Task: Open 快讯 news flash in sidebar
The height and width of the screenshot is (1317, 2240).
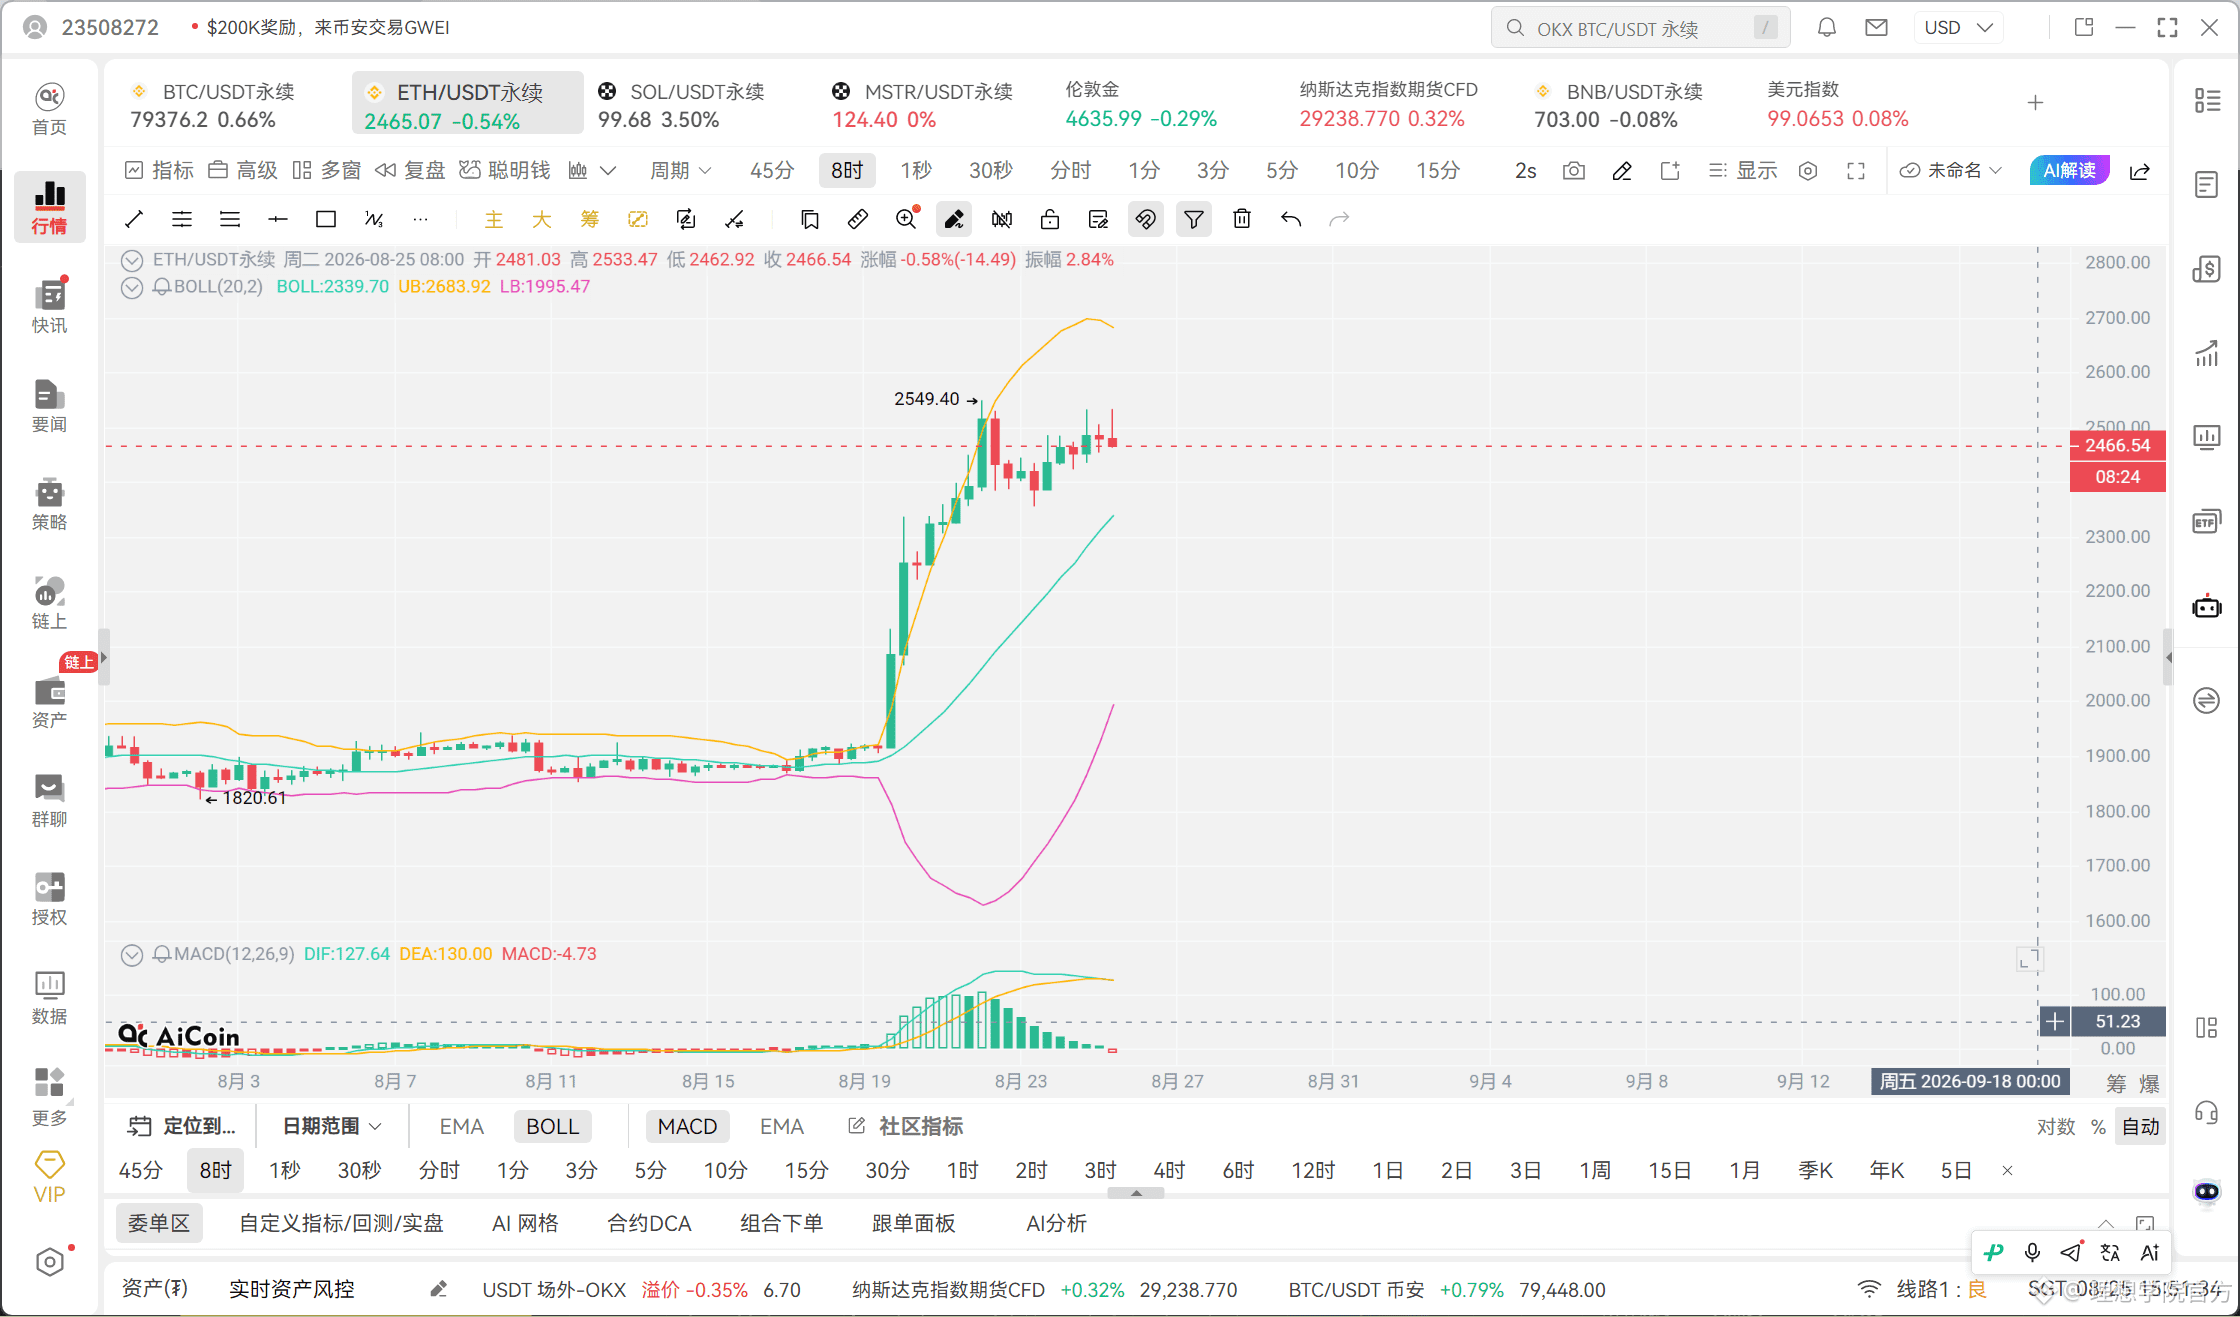Action: pyautogui.click(x=49, y=306)
